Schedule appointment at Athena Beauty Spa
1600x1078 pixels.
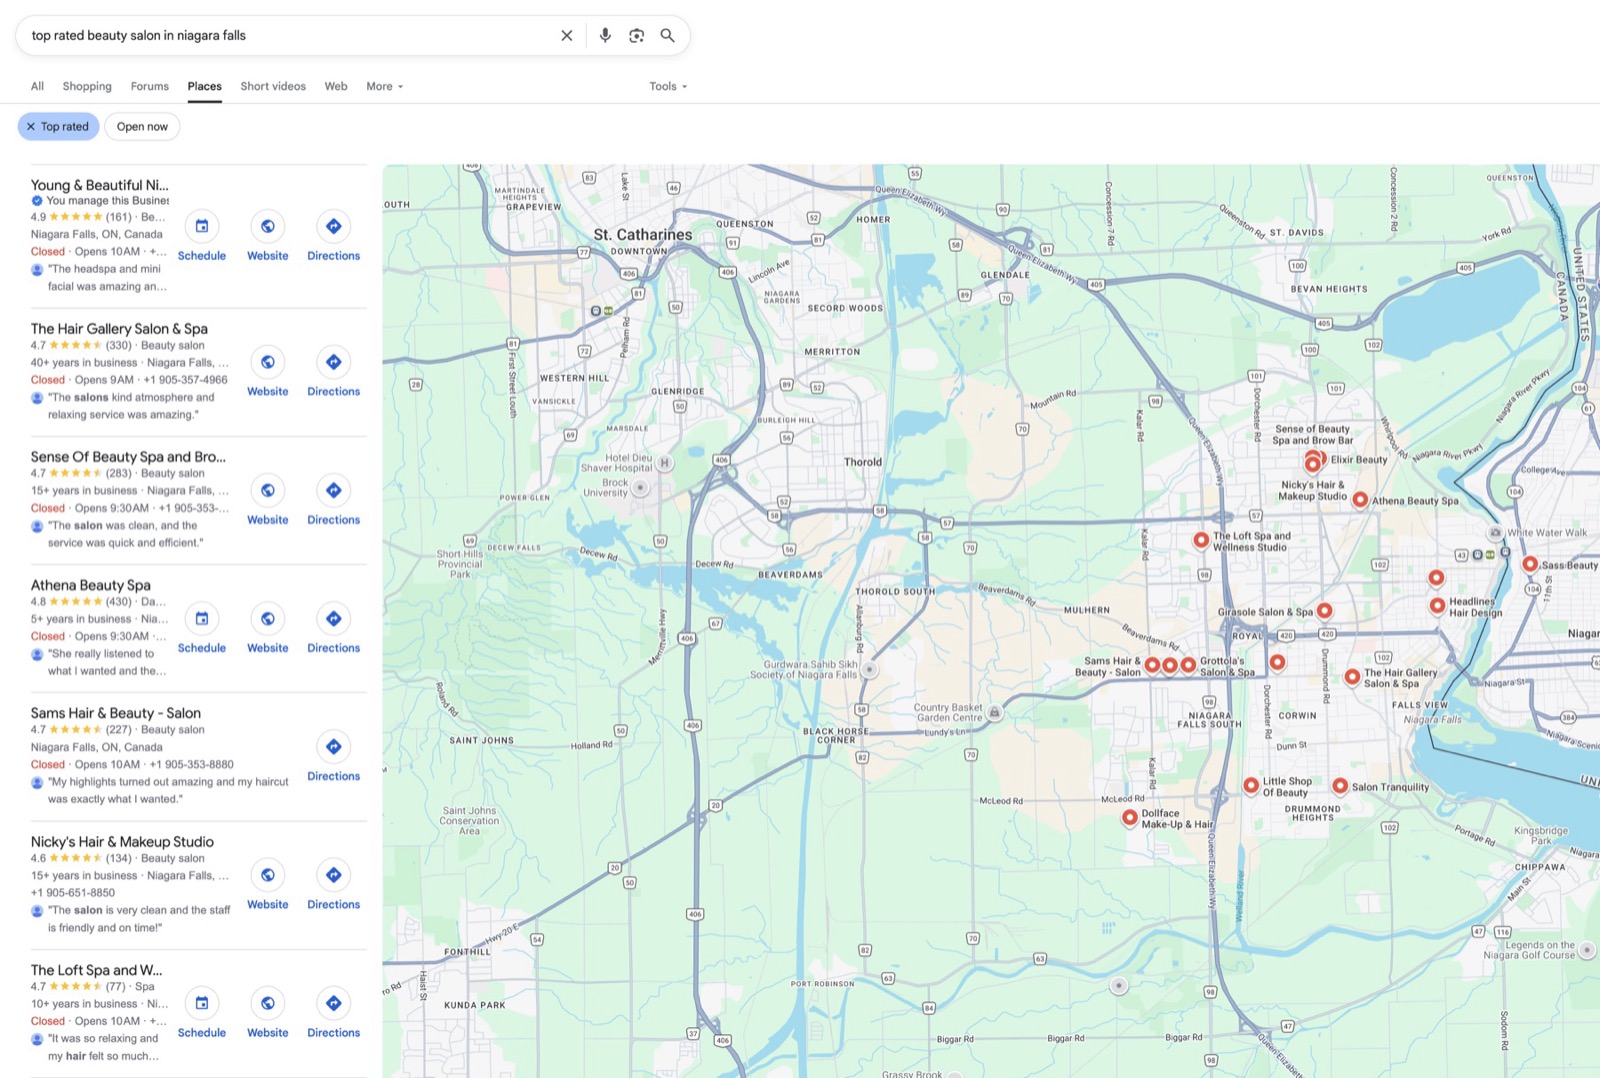[x=202, y=618]
